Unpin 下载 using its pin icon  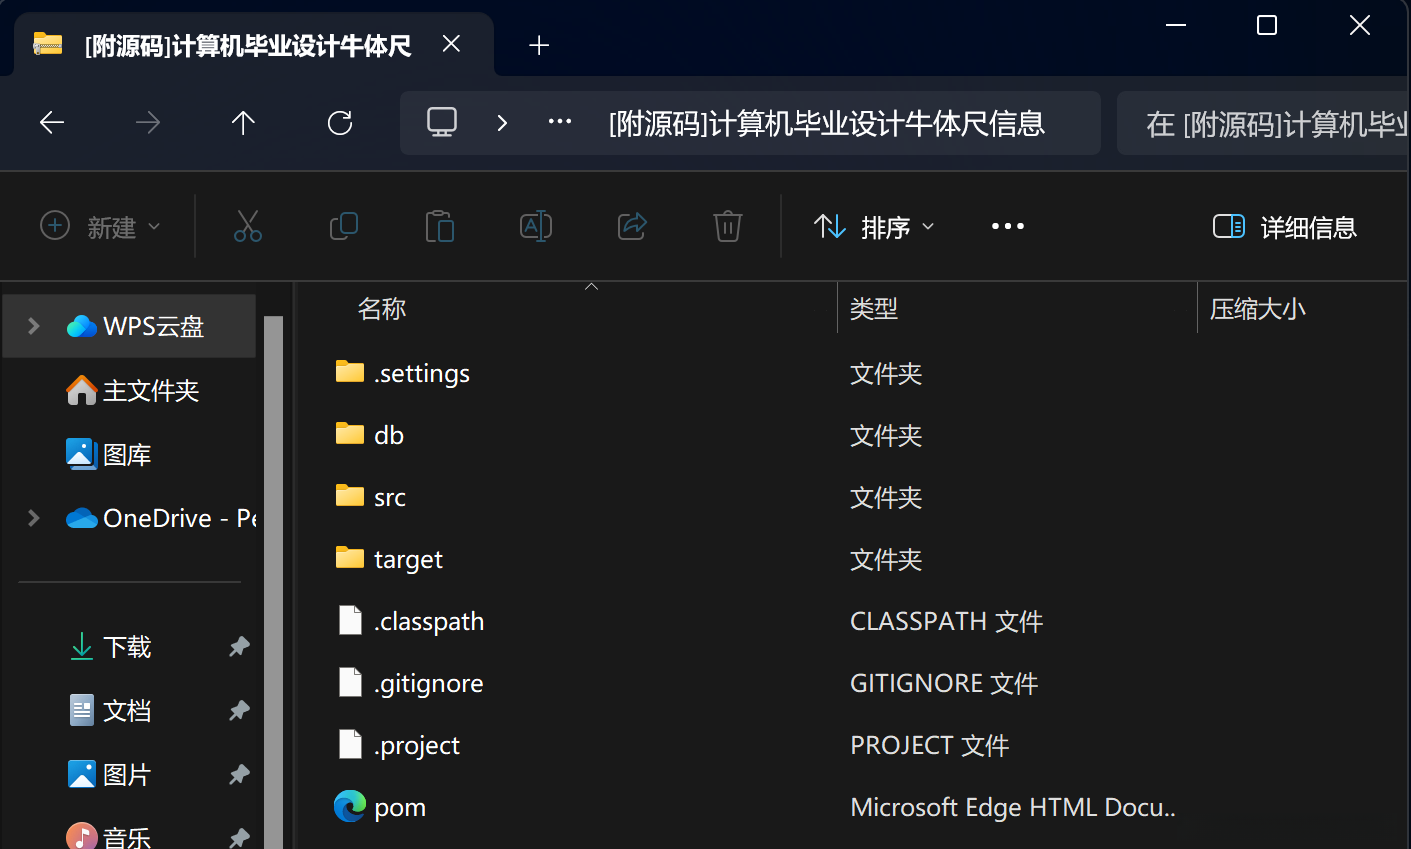239,647
